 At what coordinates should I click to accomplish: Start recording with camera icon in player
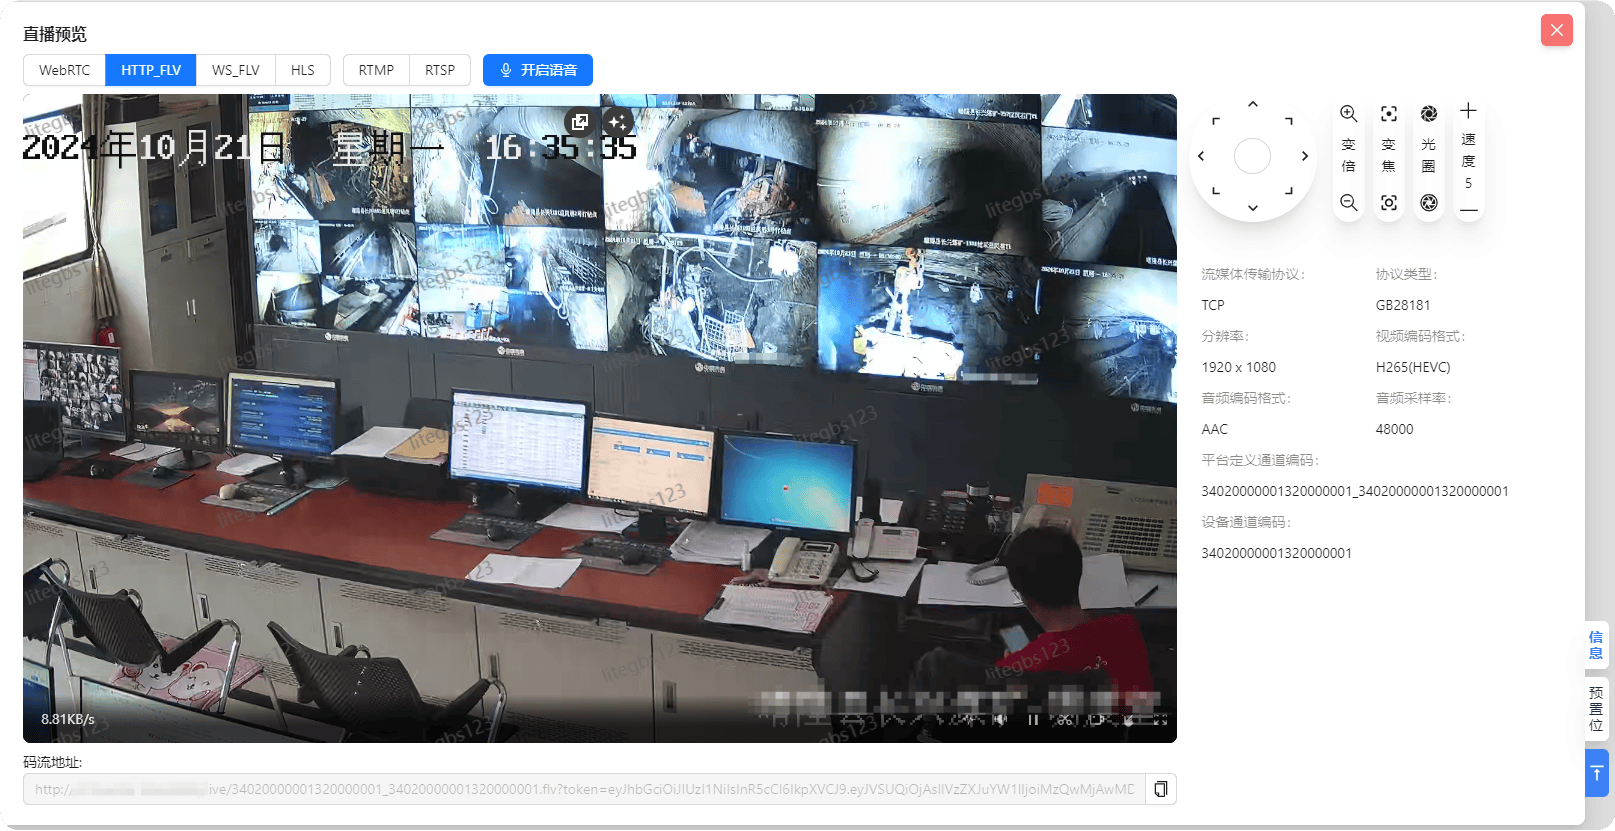[1097, 719]
